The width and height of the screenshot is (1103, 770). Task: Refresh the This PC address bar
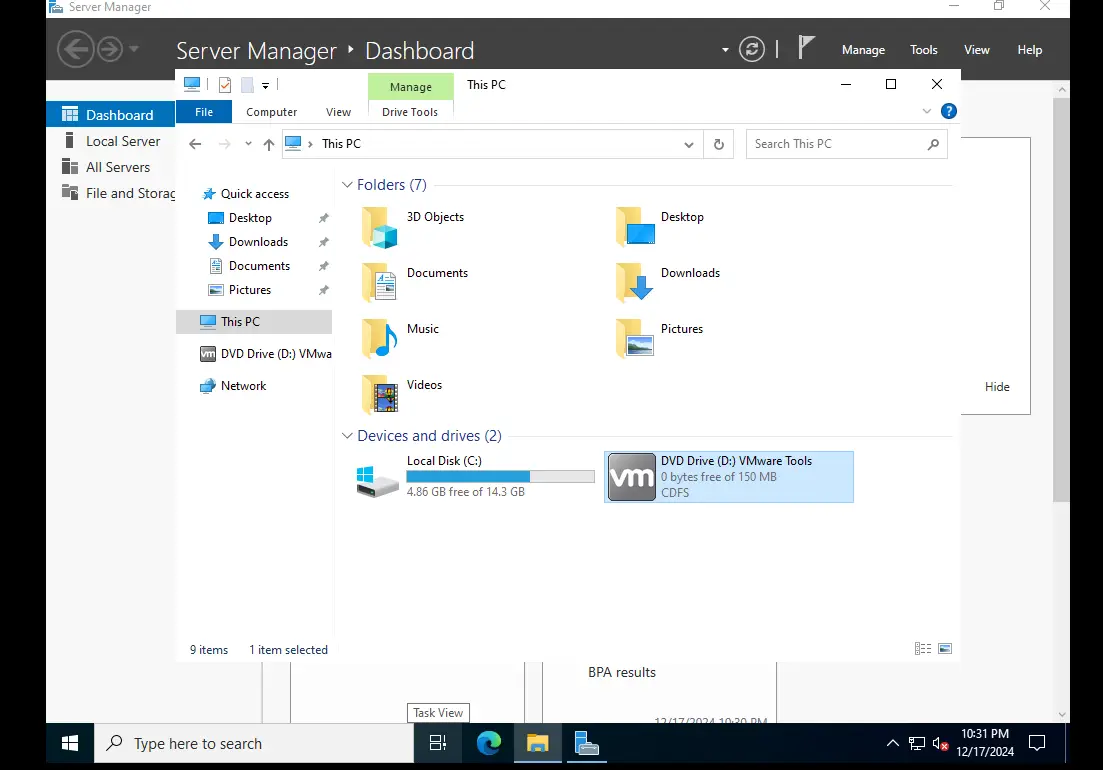point(718,144)
